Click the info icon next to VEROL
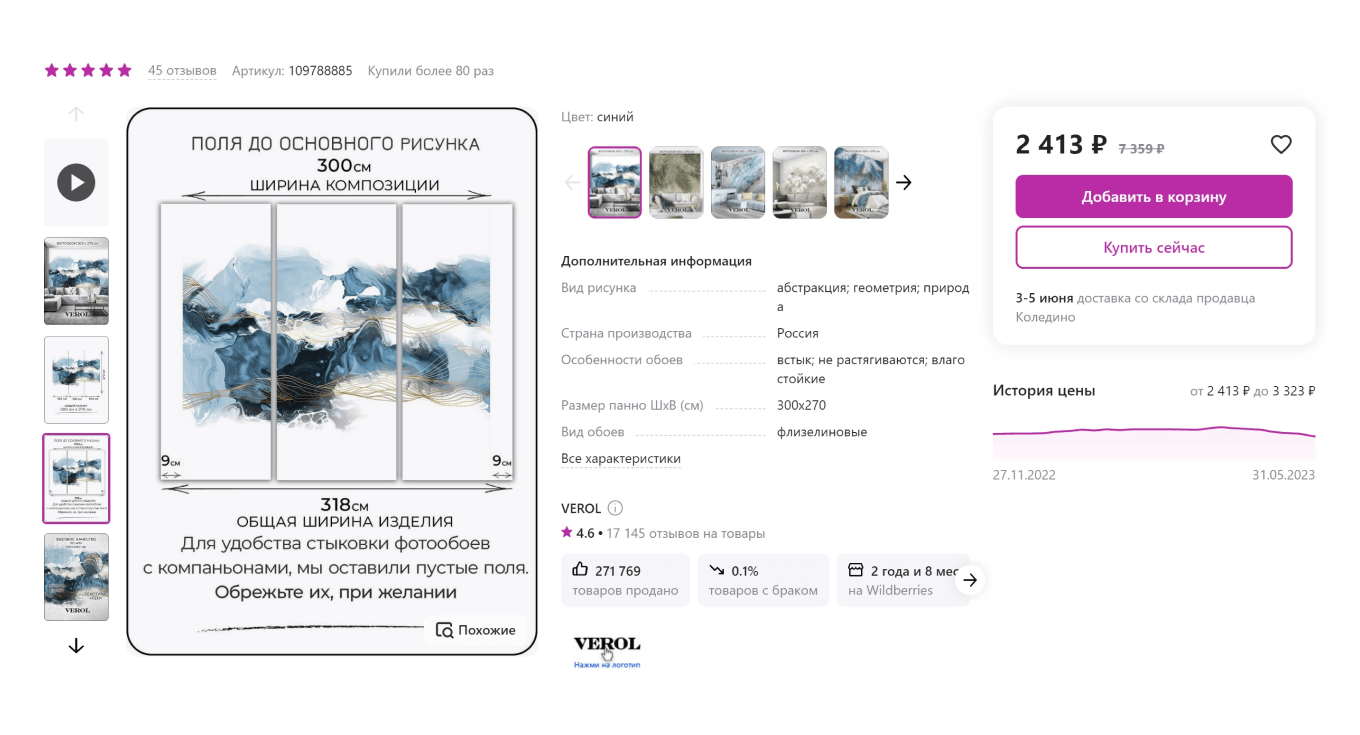 (x=616, y=508)
